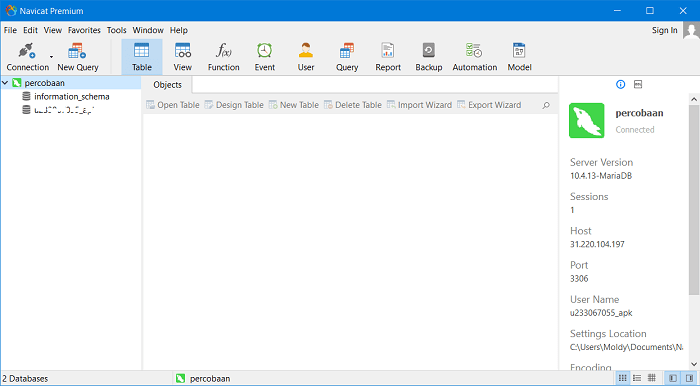Open the Report section
Image resolution: width=700 pixels, height=386 pixels.
[x=388, y=57]
